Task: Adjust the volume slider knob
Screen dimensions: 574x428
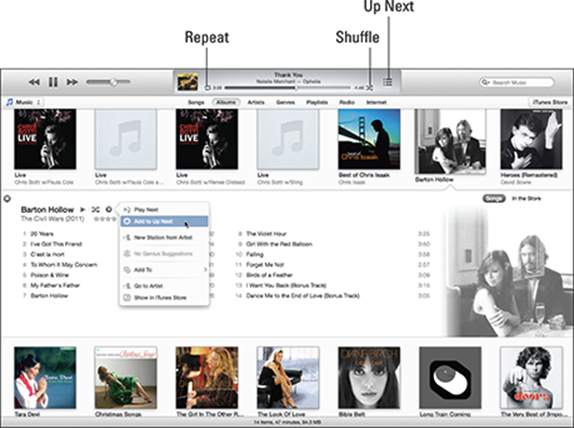Action: 114,82
